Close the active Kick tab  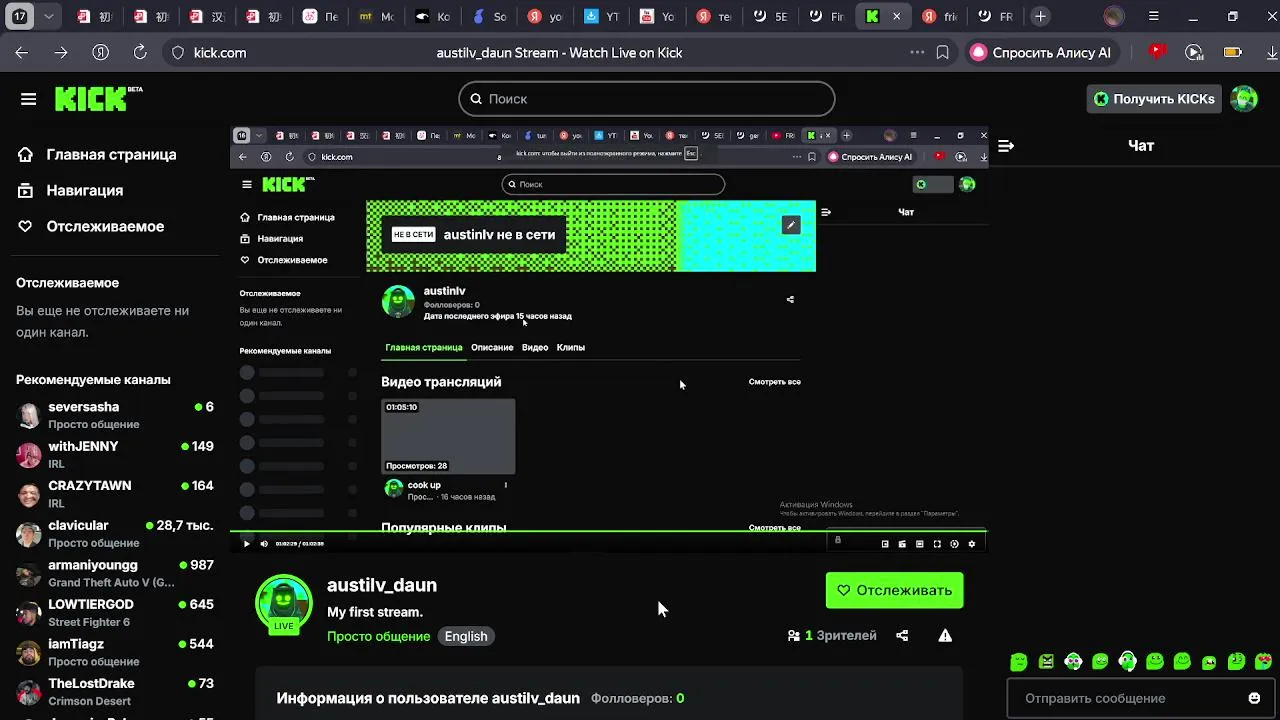(x=896, y=17)
